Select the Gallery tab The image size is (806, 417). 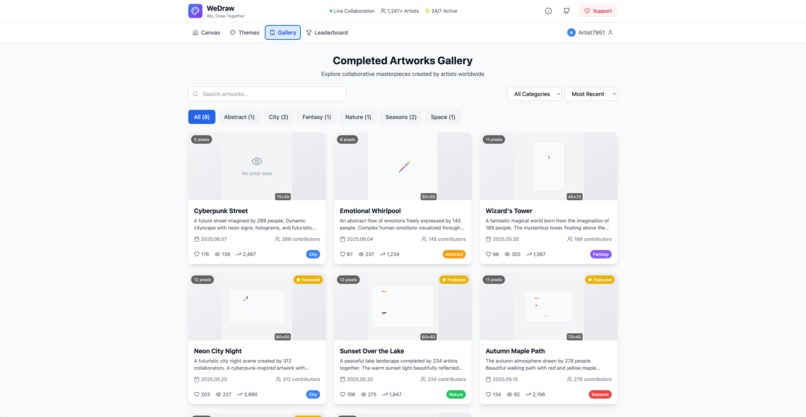(283, 32)
